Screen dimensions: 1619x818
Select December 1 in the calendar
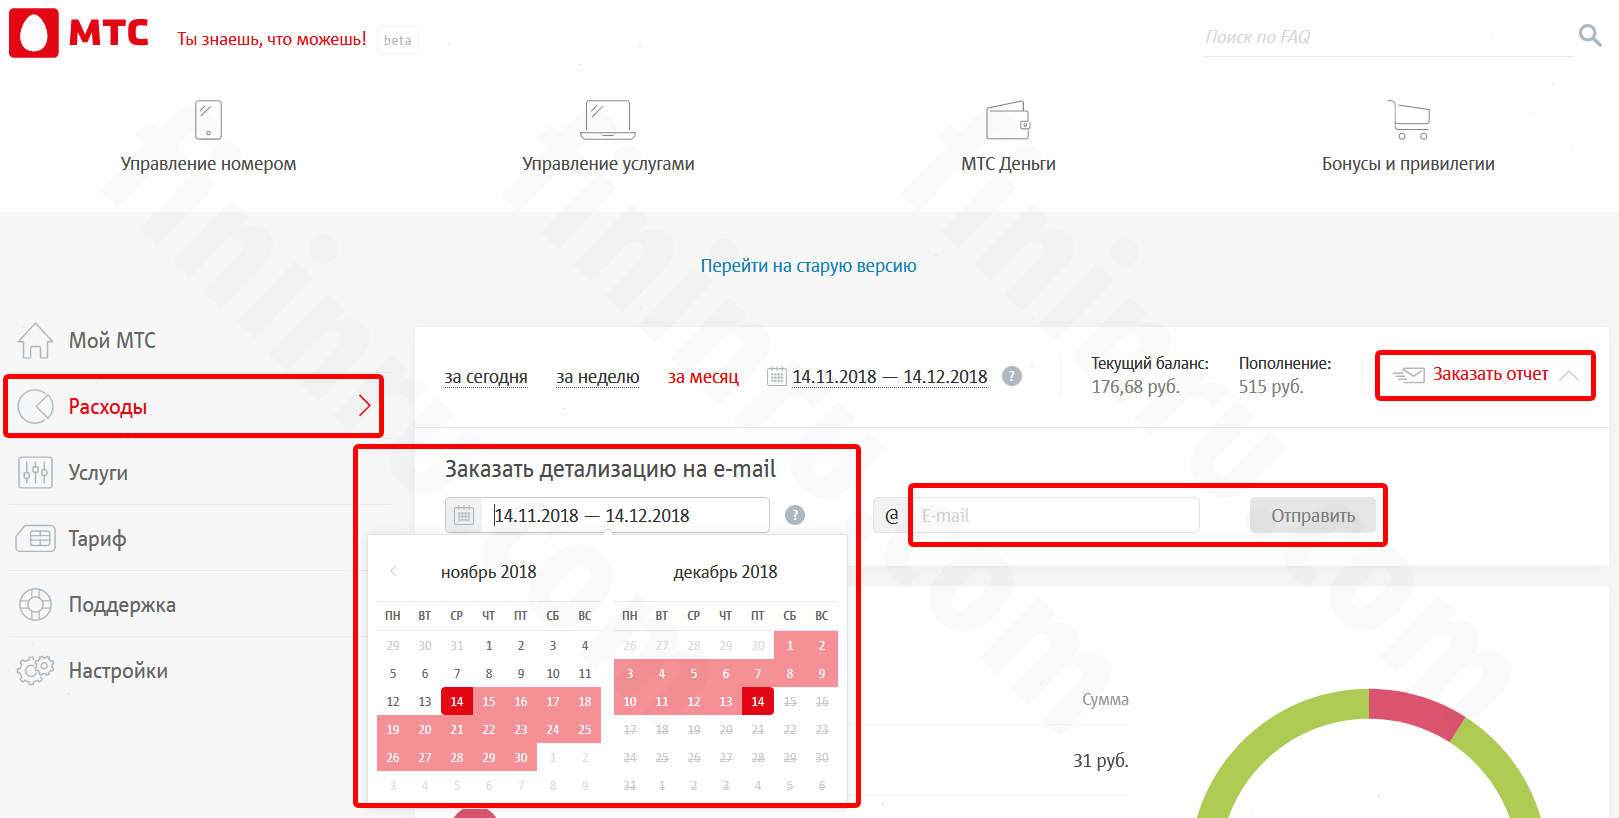coord(790,645)
